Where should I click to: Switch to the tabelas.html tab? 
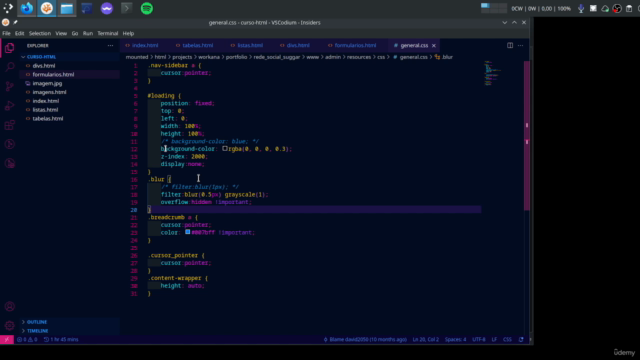(198, 45)
